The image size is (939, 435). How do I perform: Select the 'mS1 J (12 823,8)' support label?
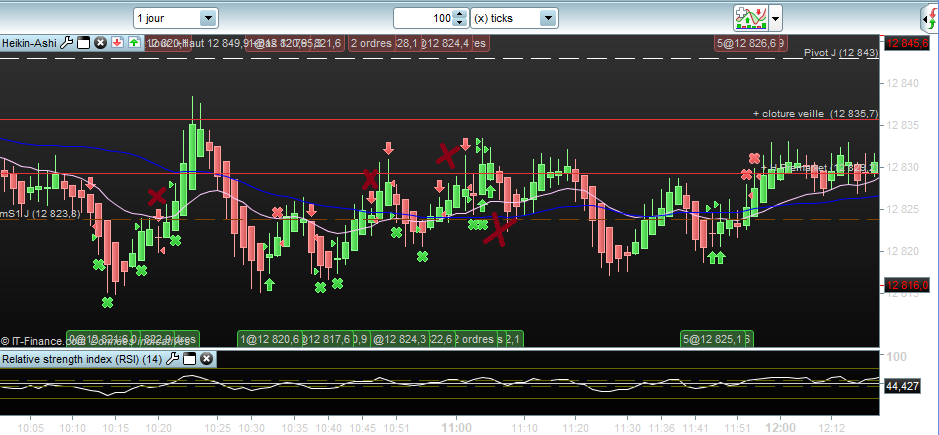(40, 213)
